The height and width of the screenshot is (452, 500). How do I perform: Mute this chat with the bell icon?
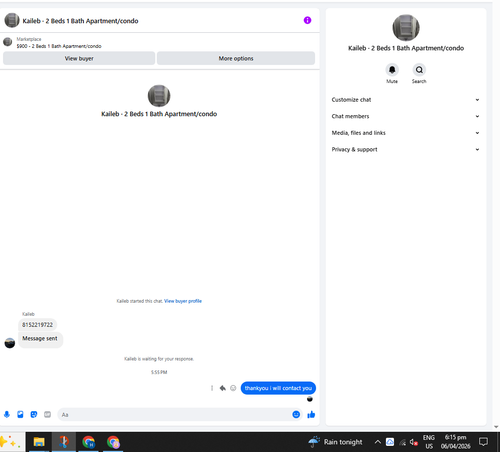pos(392,70)
